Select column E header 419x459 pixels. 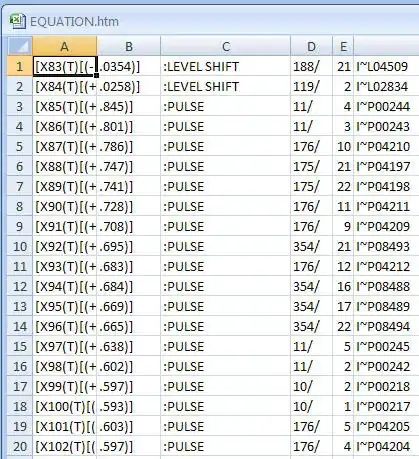point(343,46)
